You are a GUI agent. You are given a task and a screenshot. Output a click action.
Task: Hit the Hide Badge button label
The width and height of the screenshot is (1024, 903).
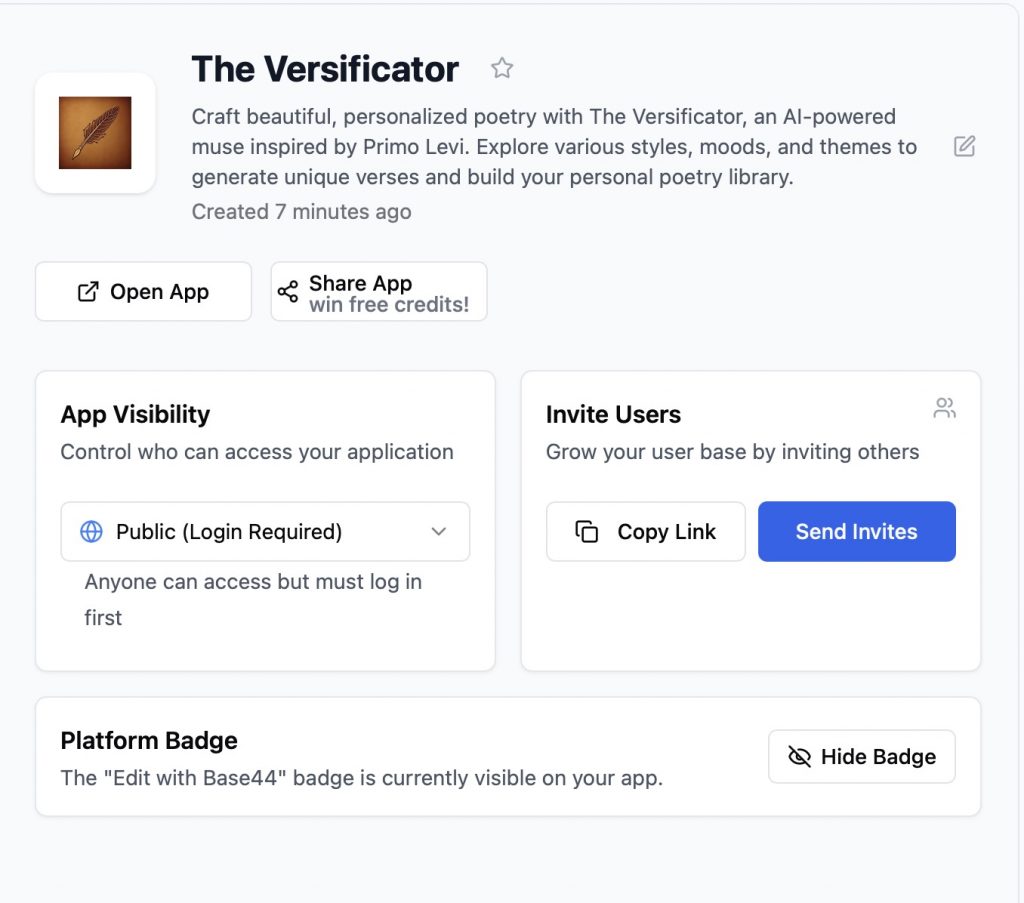[878, 757]
